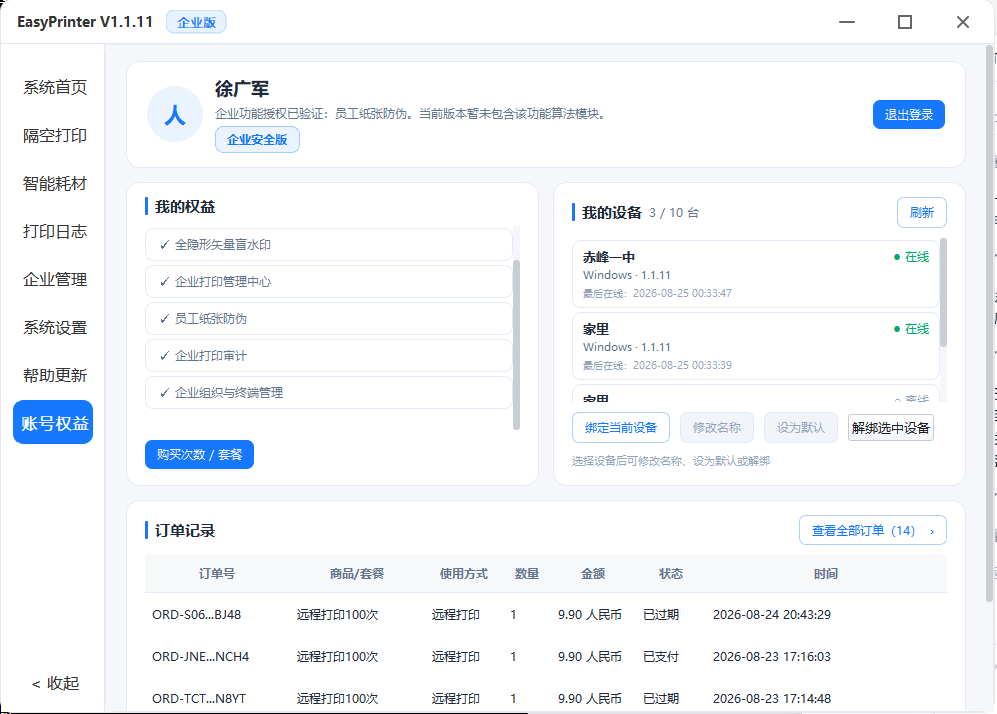Click the benefits list scrollbar

pyautogui.click(x=516, y=345)
